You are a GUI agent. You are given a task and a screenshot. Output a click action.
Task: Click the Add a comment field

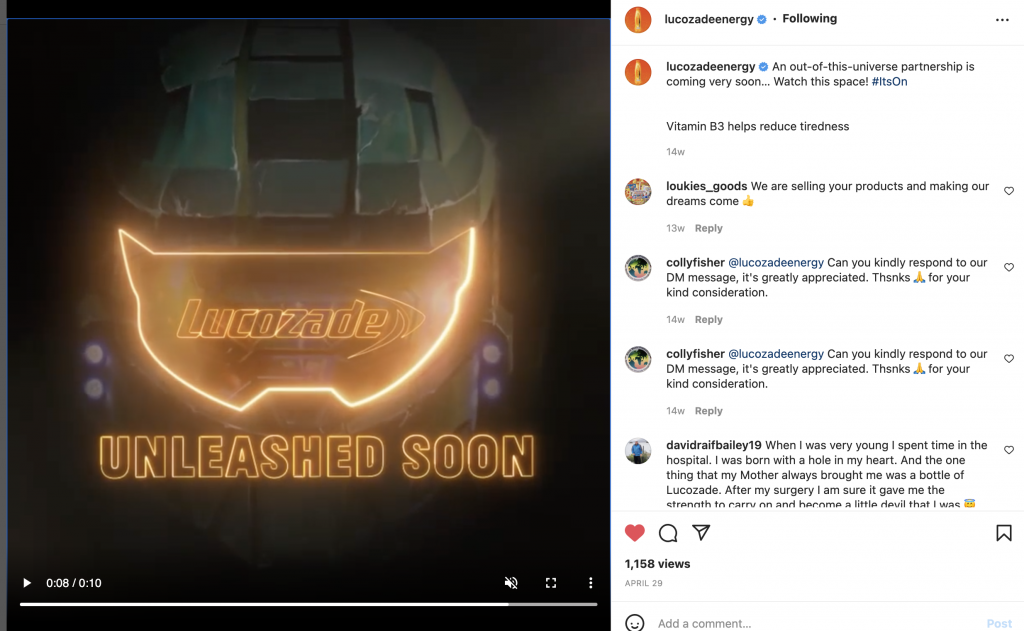(x=816, y=623)
